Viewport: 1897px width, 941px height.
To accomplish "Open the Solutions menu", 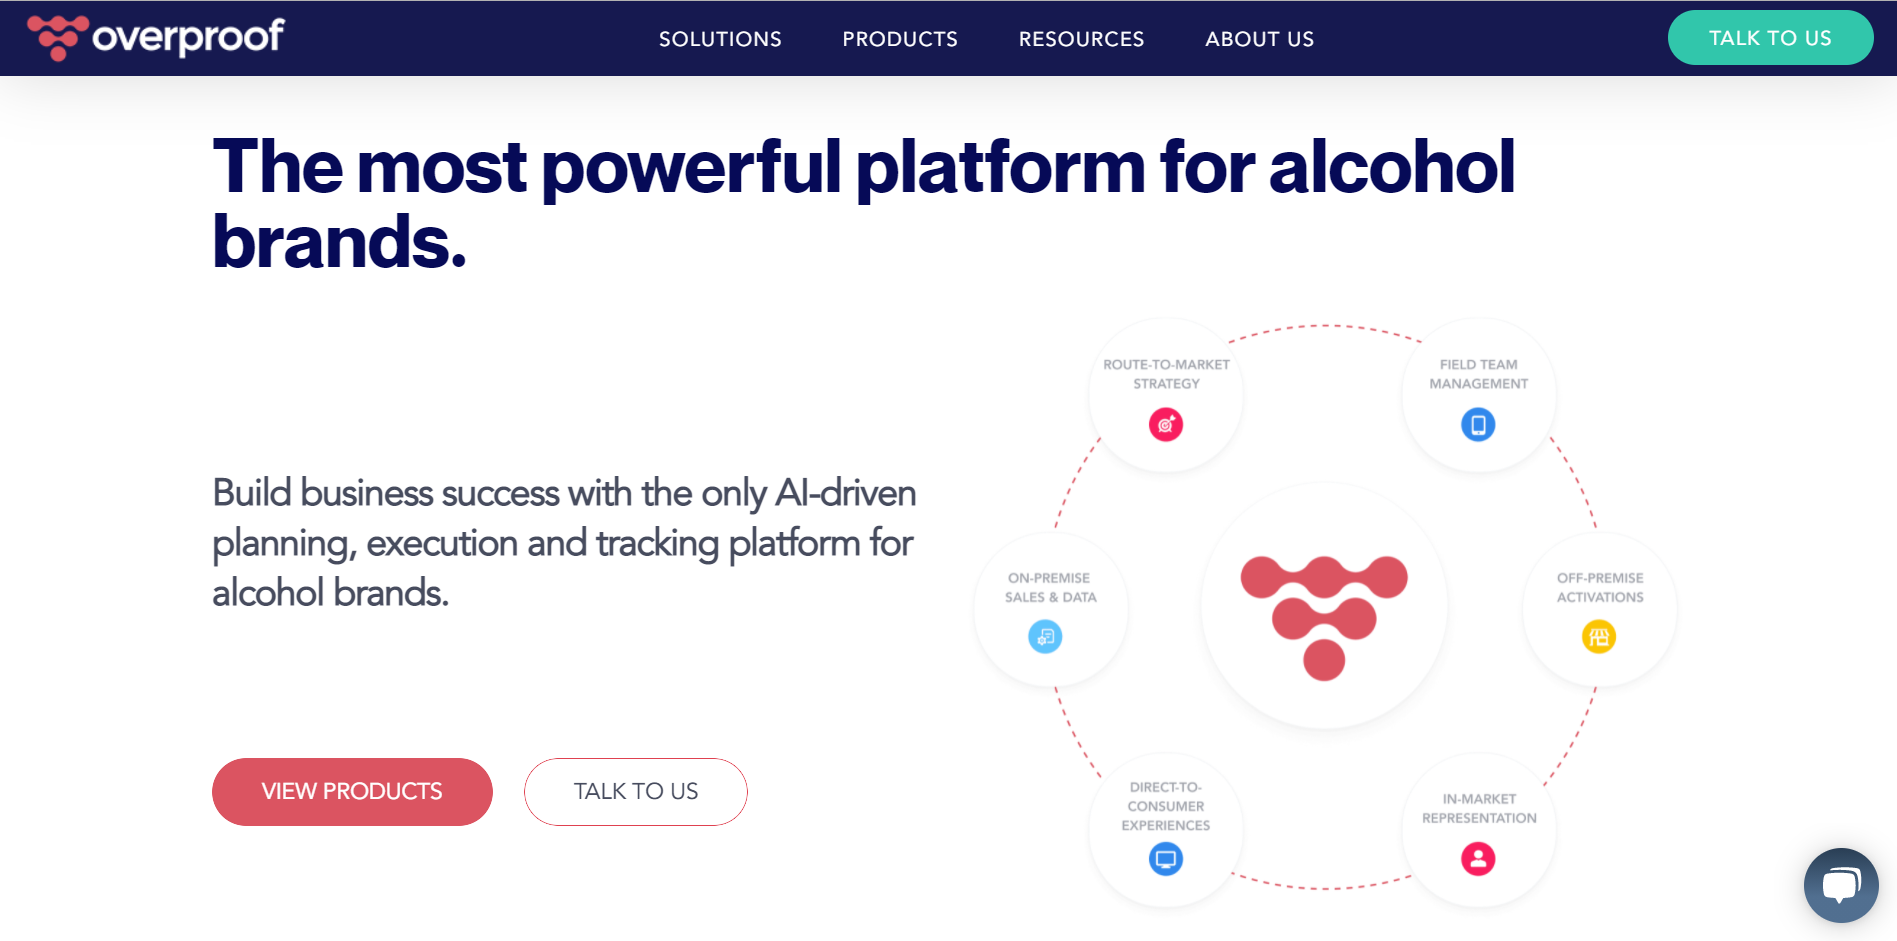I will click(x=720, y=39).
